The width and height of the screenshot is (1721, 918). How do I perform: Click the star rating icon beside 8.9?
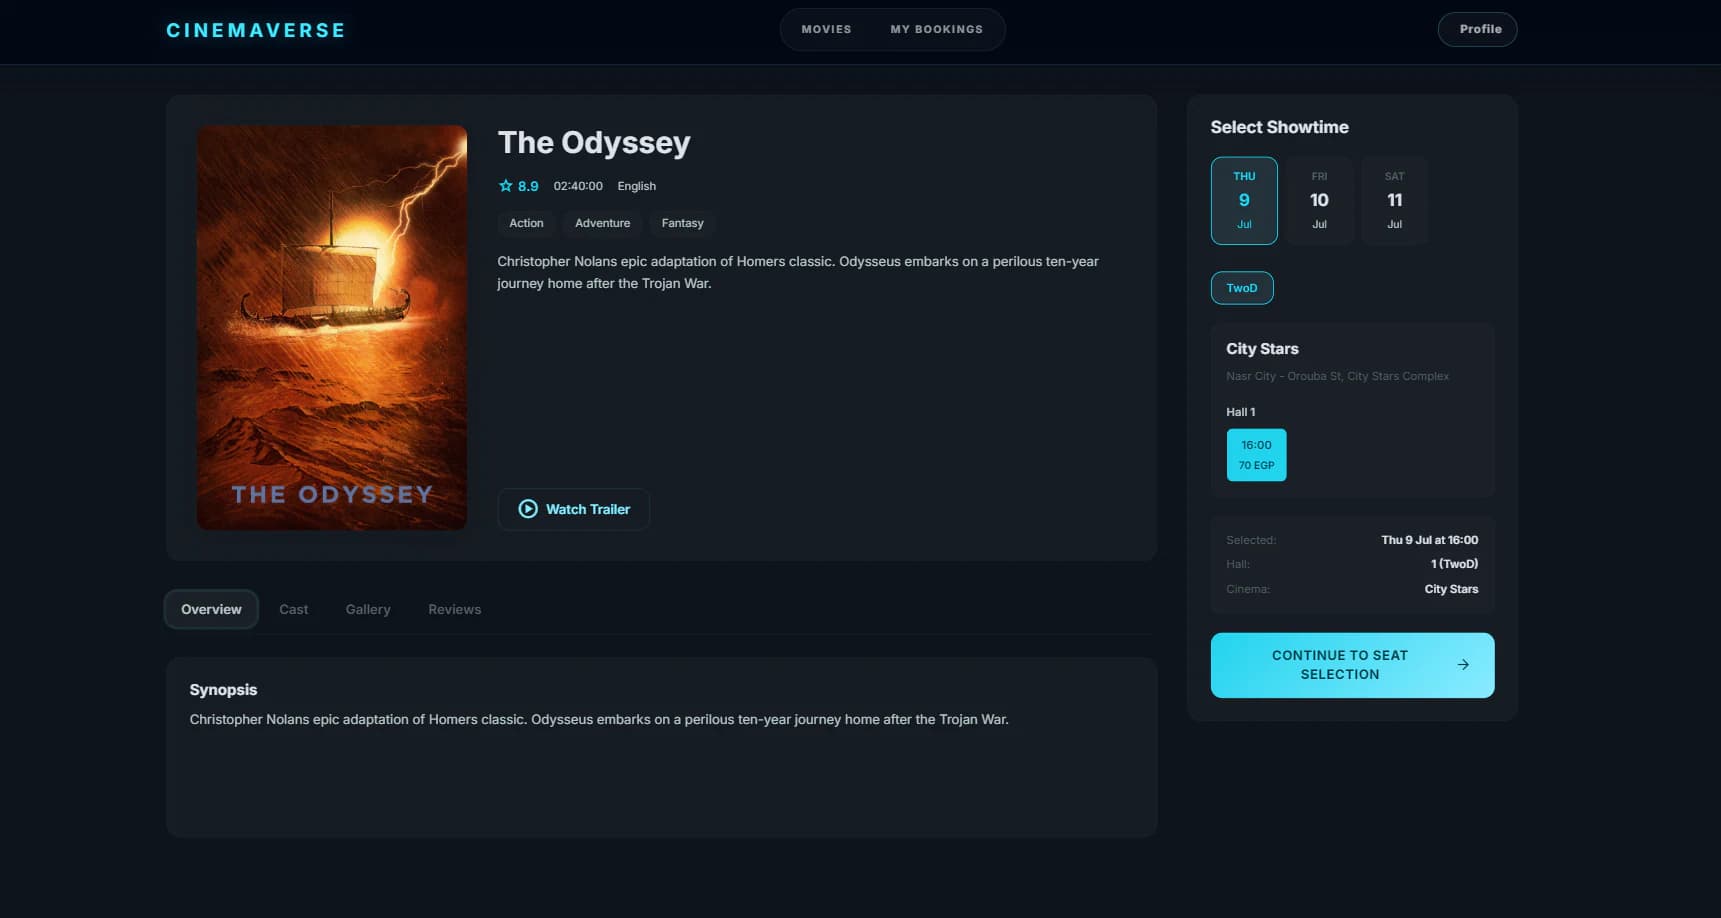(x=506, y=186)
